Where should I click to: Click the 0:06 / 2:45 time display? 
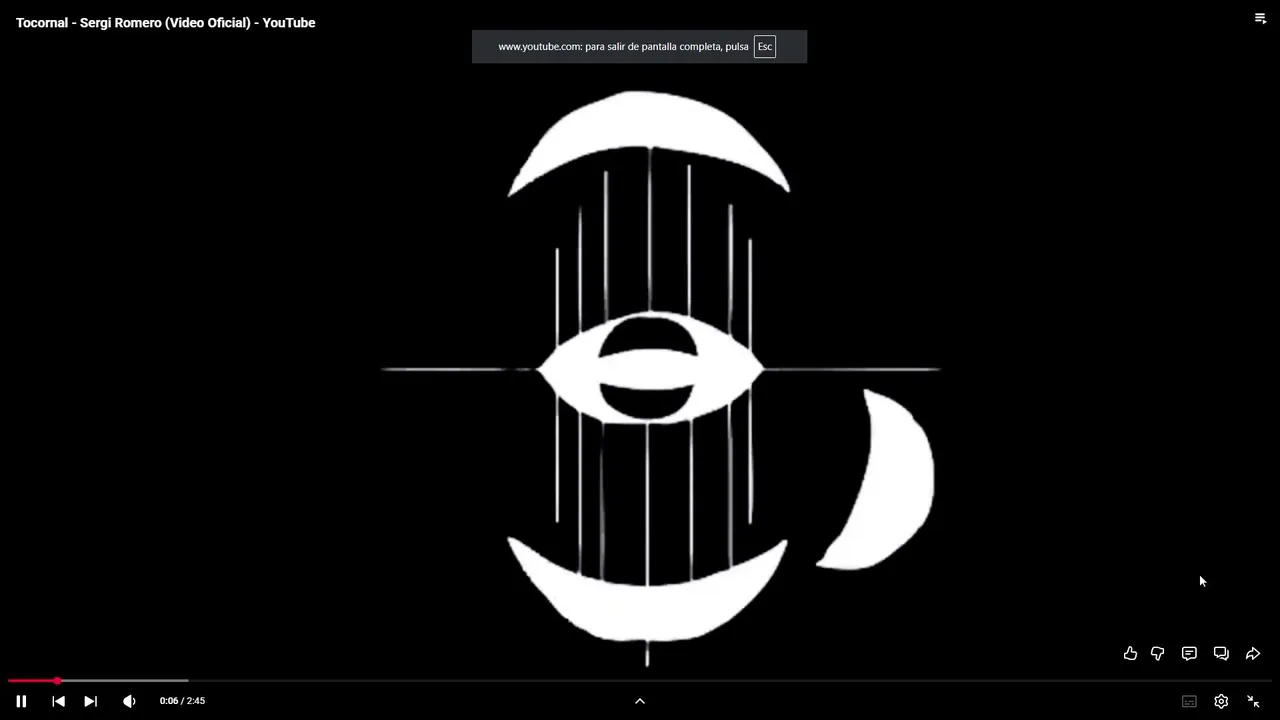182,701
